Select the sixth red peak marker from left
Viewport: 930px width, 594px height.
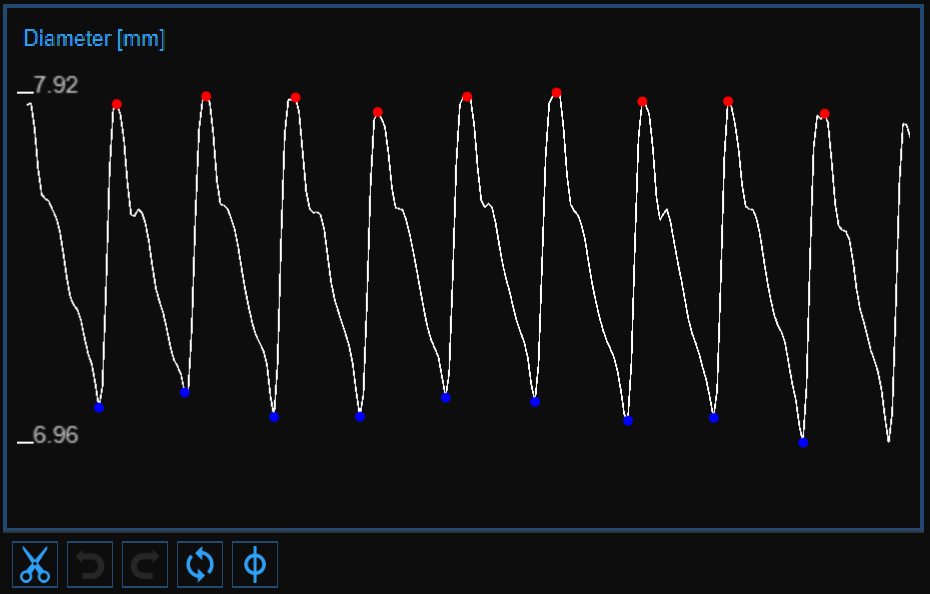(x=557, y=93)
